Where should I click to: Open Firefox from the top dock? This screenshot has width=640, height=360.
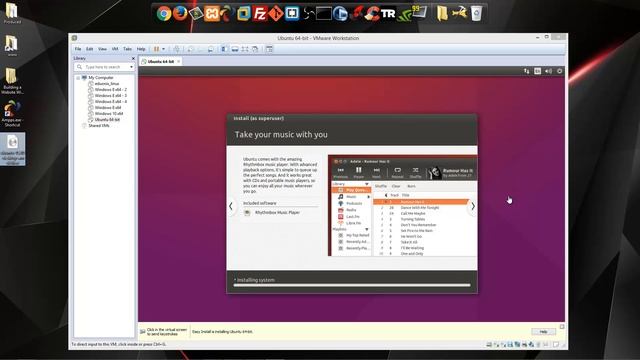point(180,13)
